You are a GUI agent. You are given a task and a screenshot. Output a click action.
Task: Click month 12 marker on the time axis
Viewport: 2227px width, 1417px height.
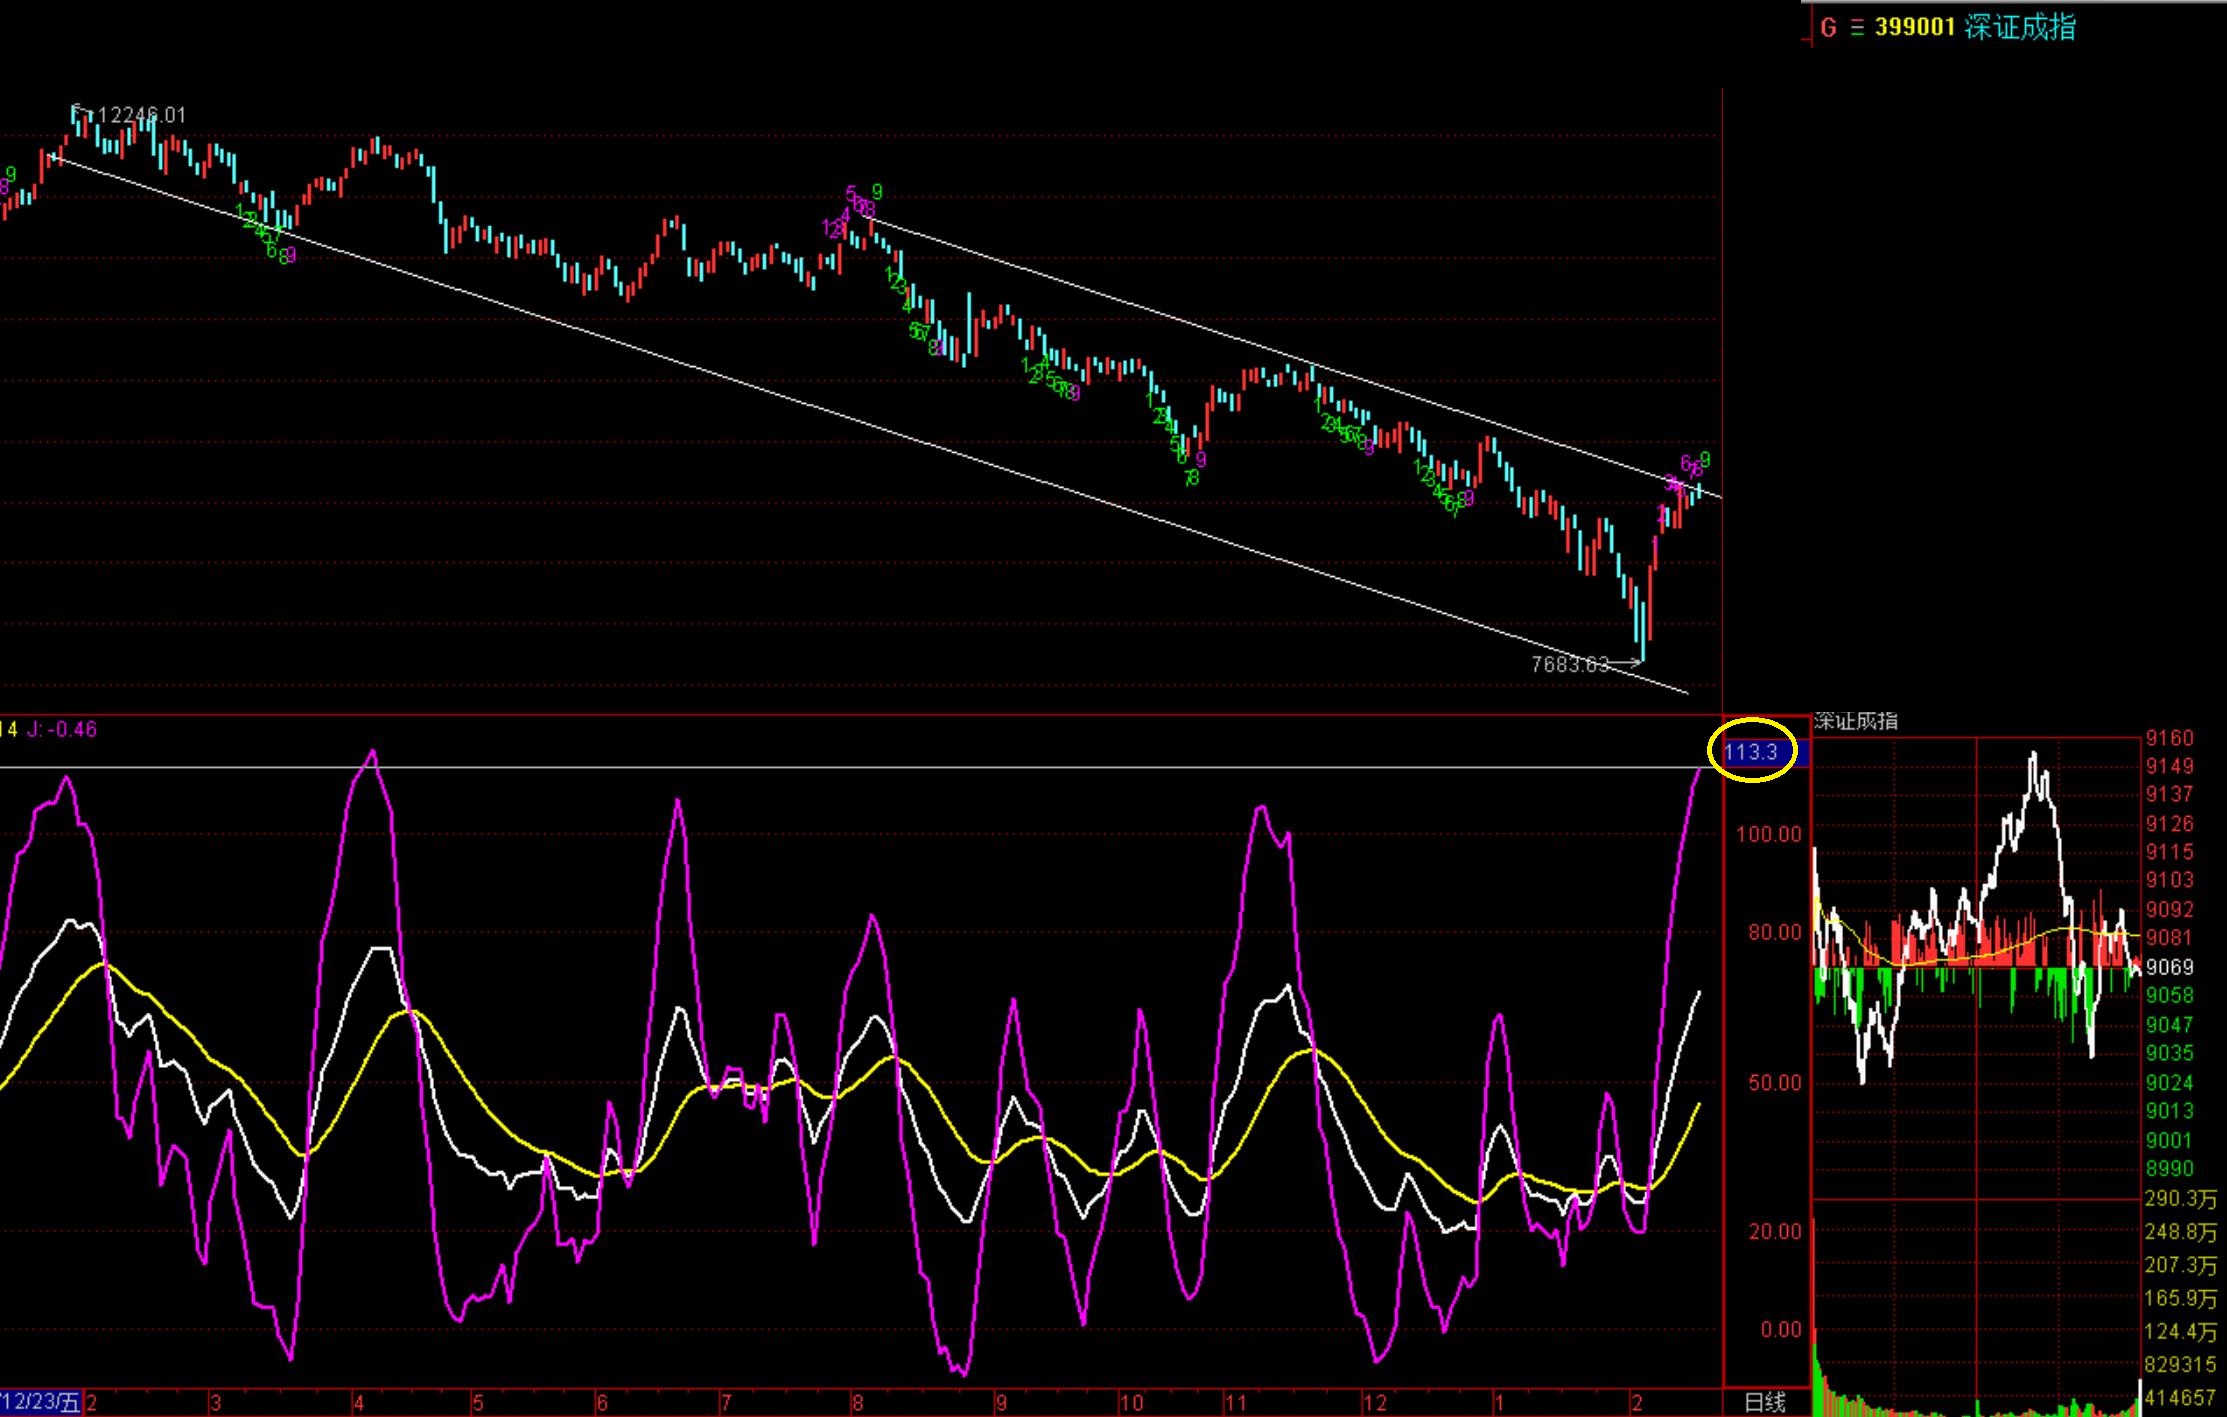(1375, 1403)
